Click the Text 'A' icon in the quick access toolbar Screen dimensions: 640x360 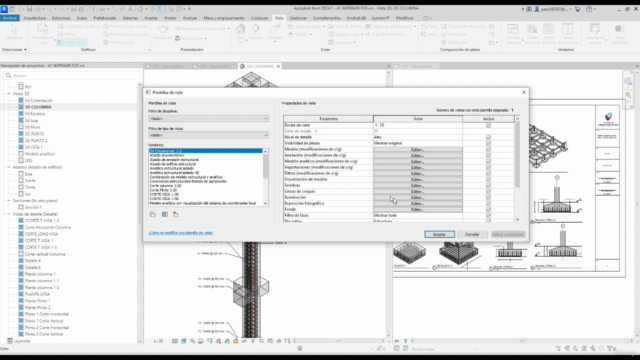pos(131,9)
